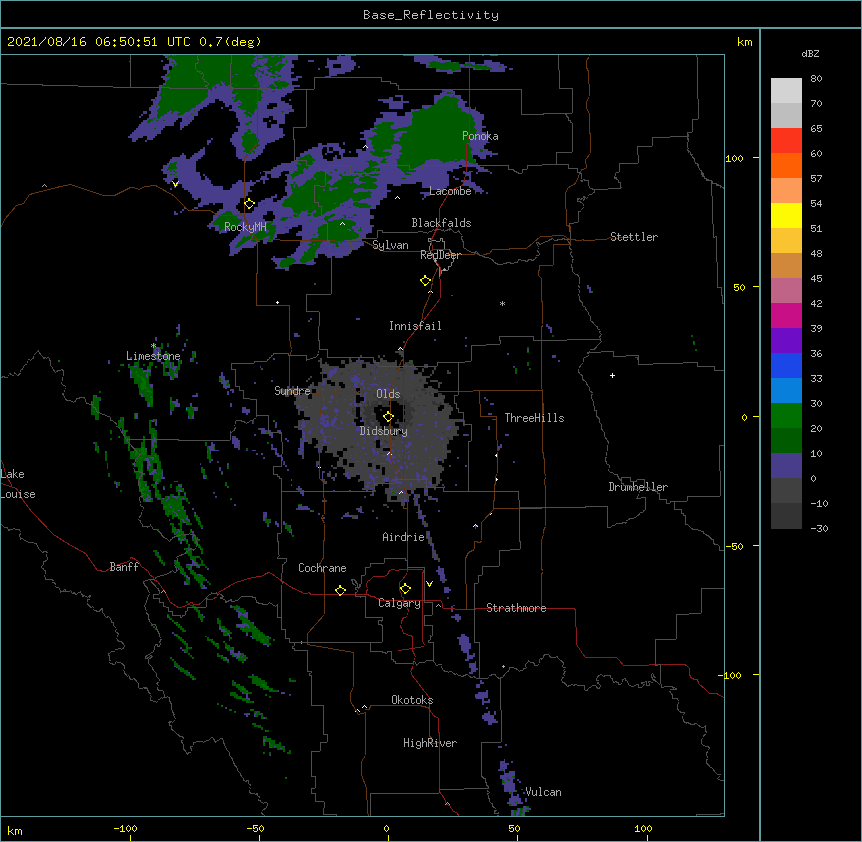
Task: Click the Sylvan label
Action: 390,245
